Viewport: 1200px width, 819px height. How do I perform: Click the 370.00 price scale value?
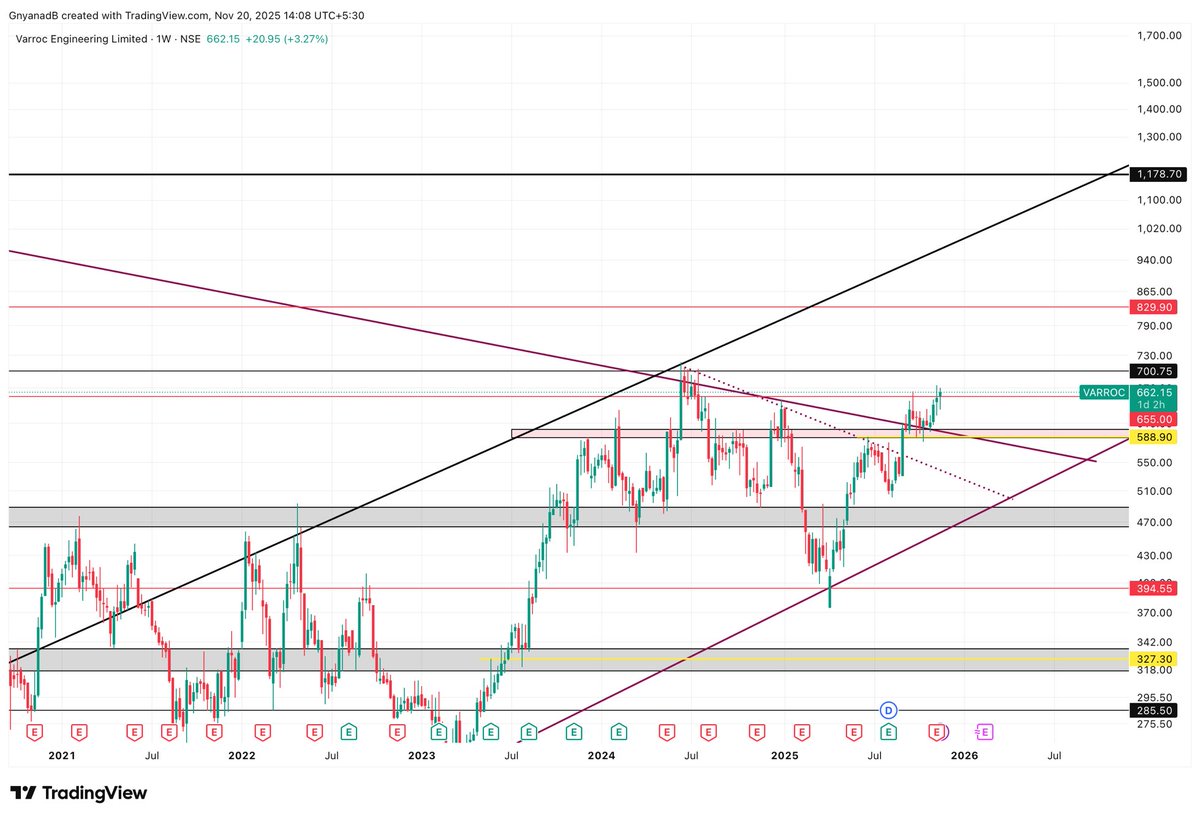click(1155, 613)
